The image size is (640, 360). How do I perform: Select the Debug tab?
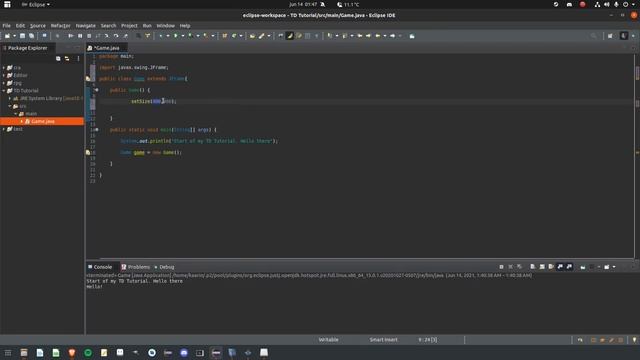tap(164, 267)
